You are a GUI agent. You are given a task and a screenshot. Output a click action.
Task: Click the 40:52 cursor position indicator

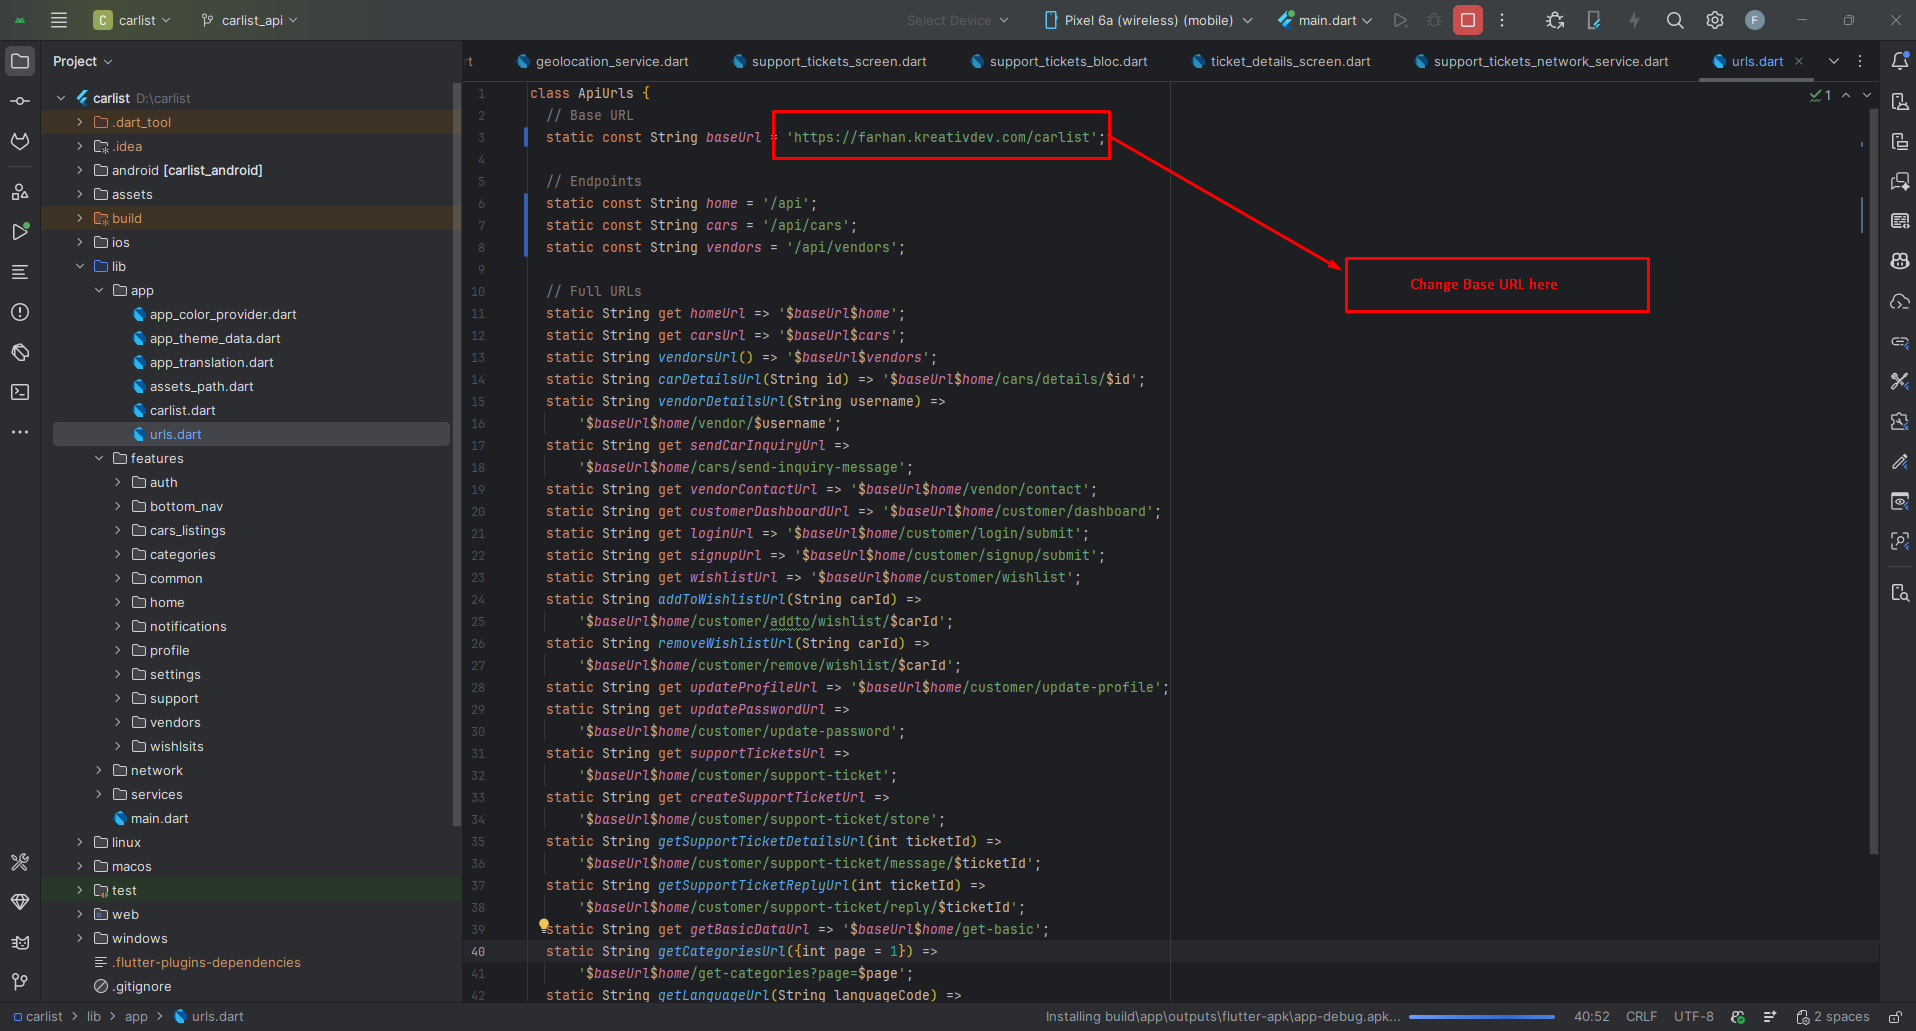click(1591, 1016)
